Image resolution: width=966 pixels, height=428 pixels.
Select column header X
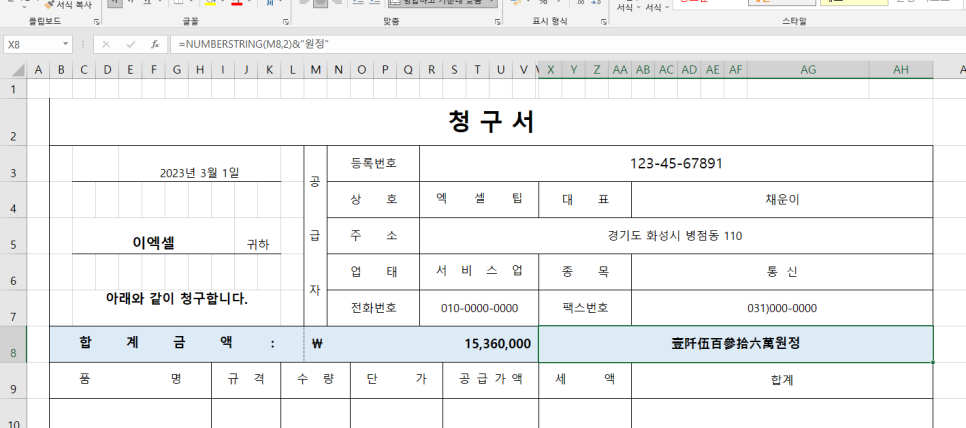coord(550,70)
